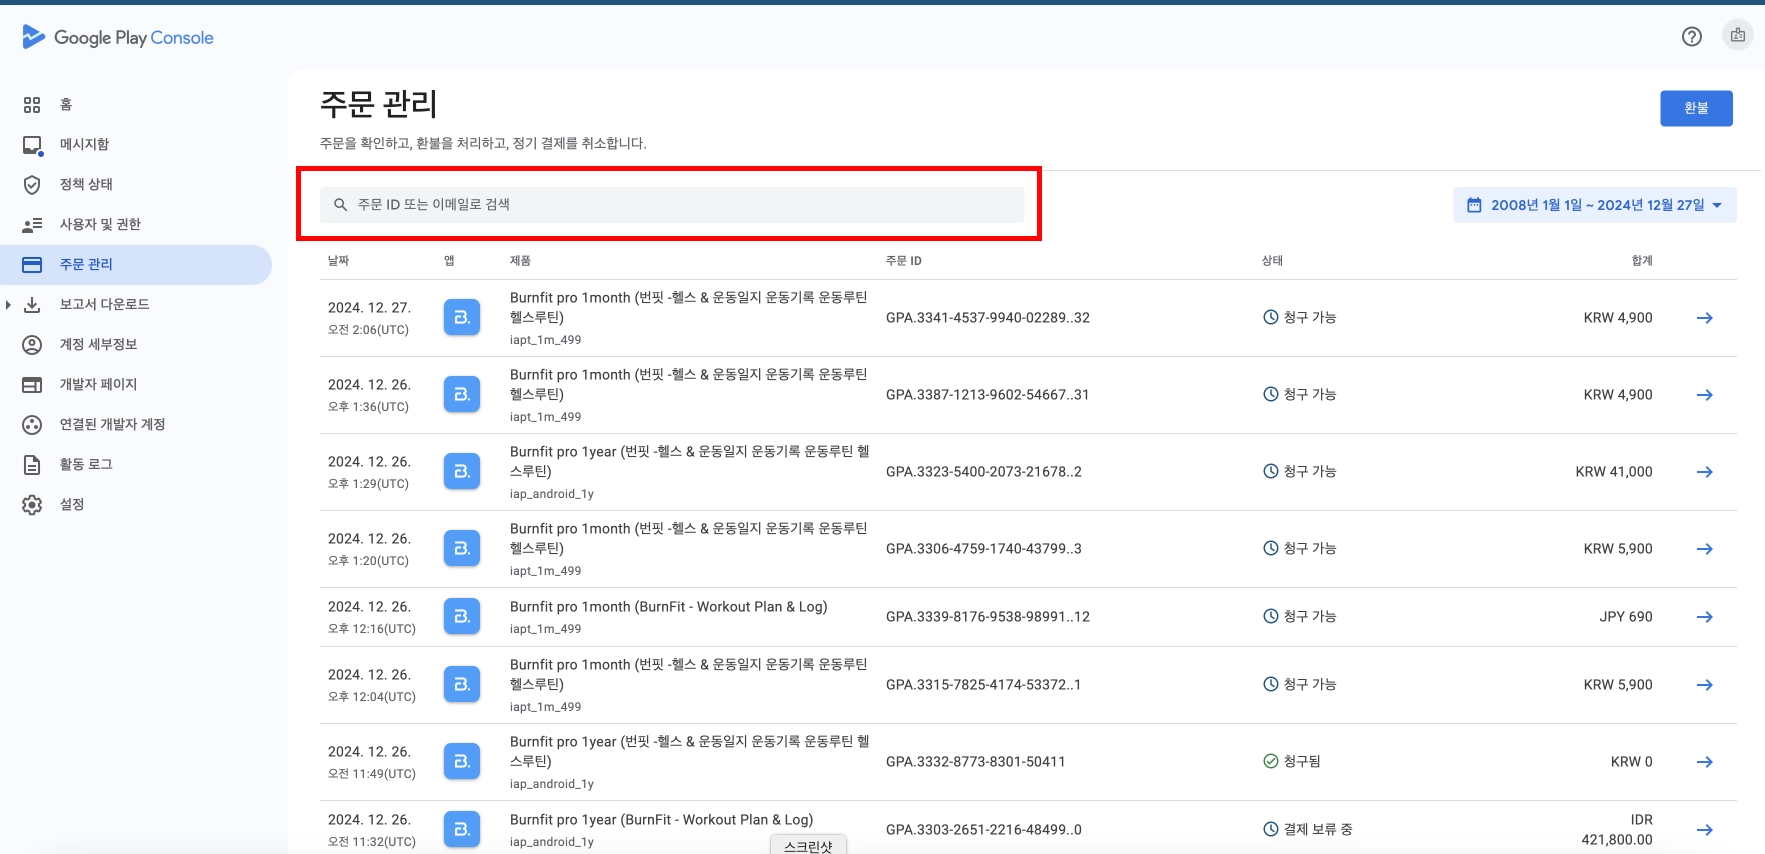The width and height of the screenshot is (1765, 854).
Task: Open arrow for order GPA.3315-7825-4174-53372..1
Action: pos(1705,685)
